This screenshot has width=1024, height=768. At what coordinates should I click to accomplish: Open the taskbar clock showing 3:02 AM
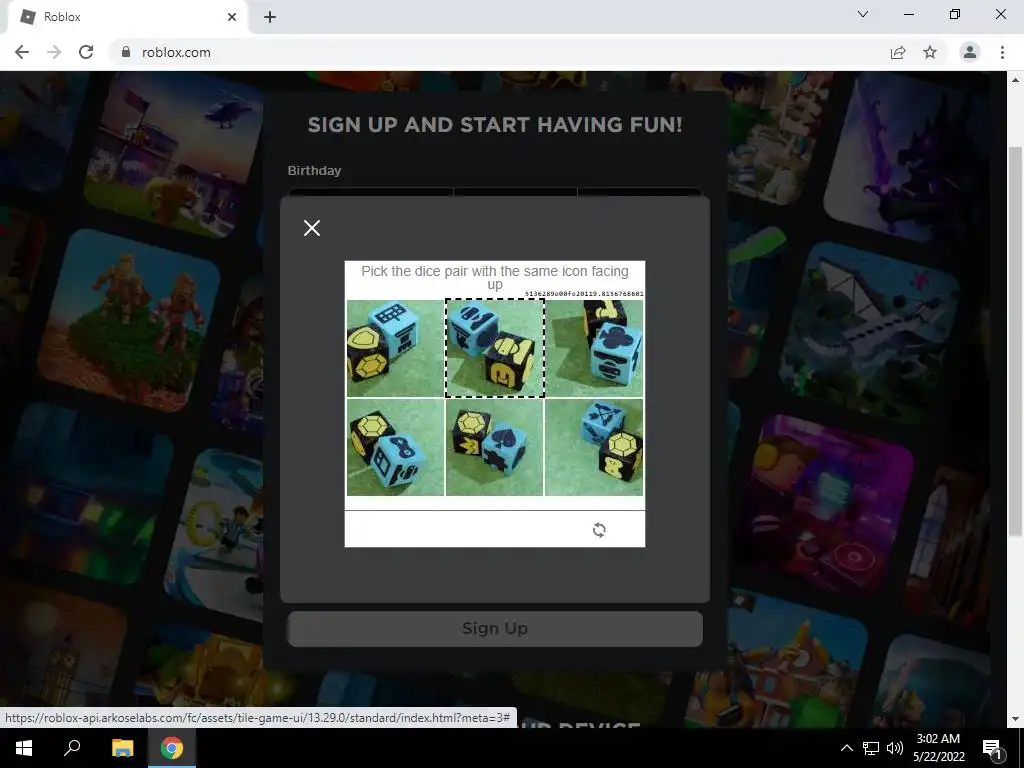938,748
